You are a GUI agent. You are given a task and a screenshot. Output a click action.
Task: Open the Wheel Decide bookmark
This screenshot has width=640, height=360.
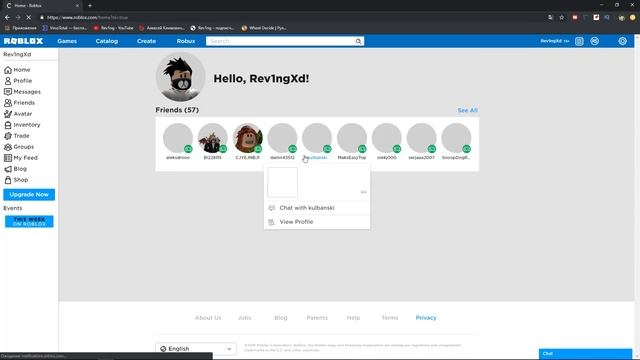click(264, 28)
